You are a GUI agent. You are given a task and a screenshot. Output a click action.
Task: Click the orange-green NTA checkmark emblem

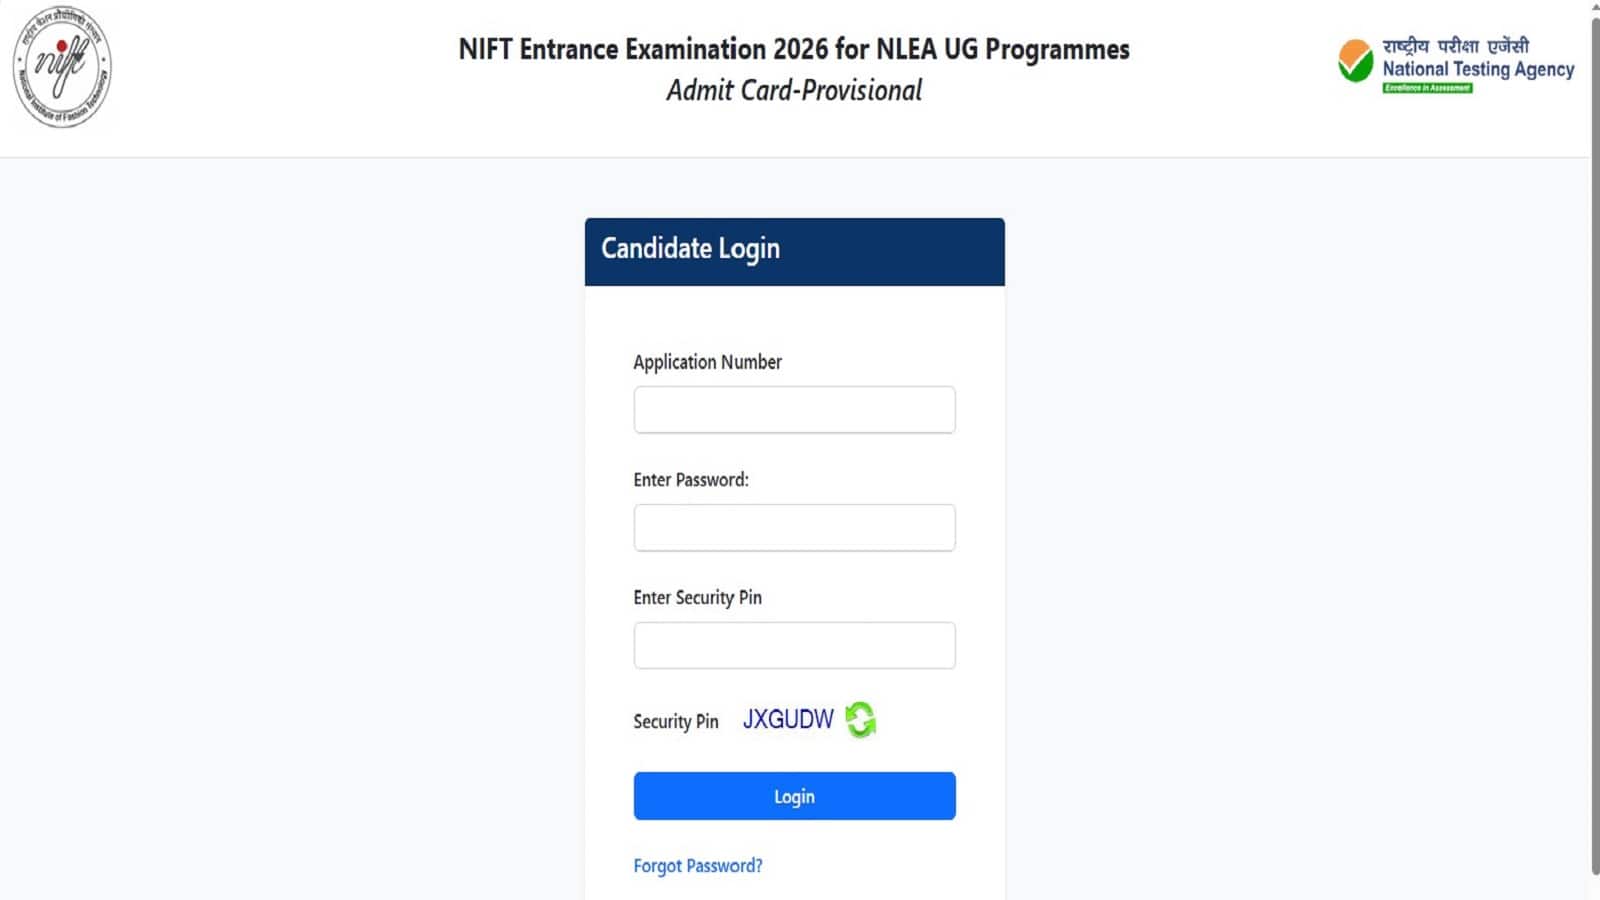[x=1355, y=62]
